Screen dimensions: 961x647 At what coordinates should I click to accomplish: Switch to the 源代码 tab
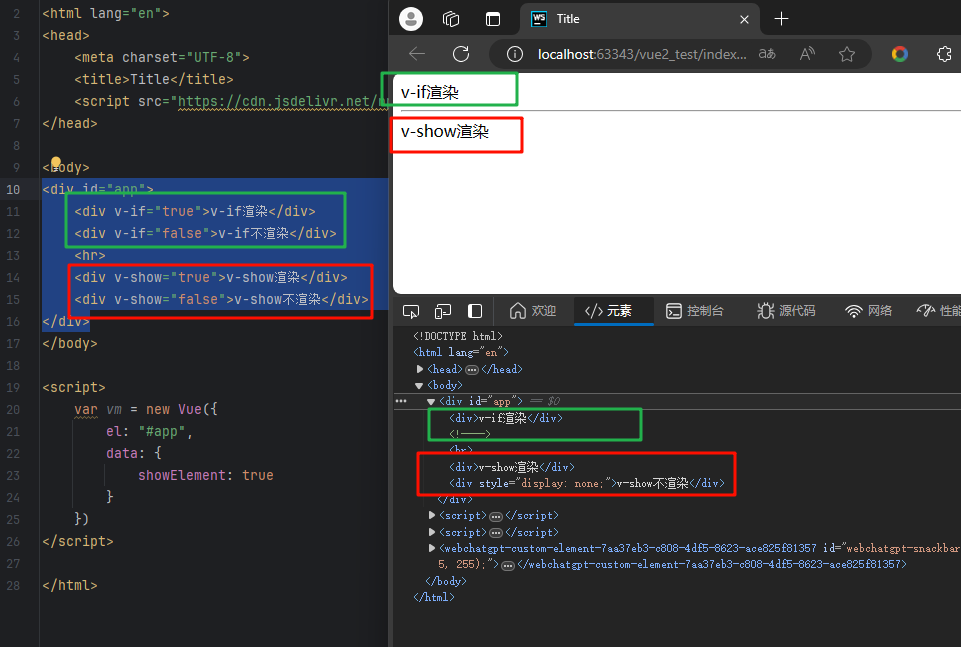[x=786, y=311]
